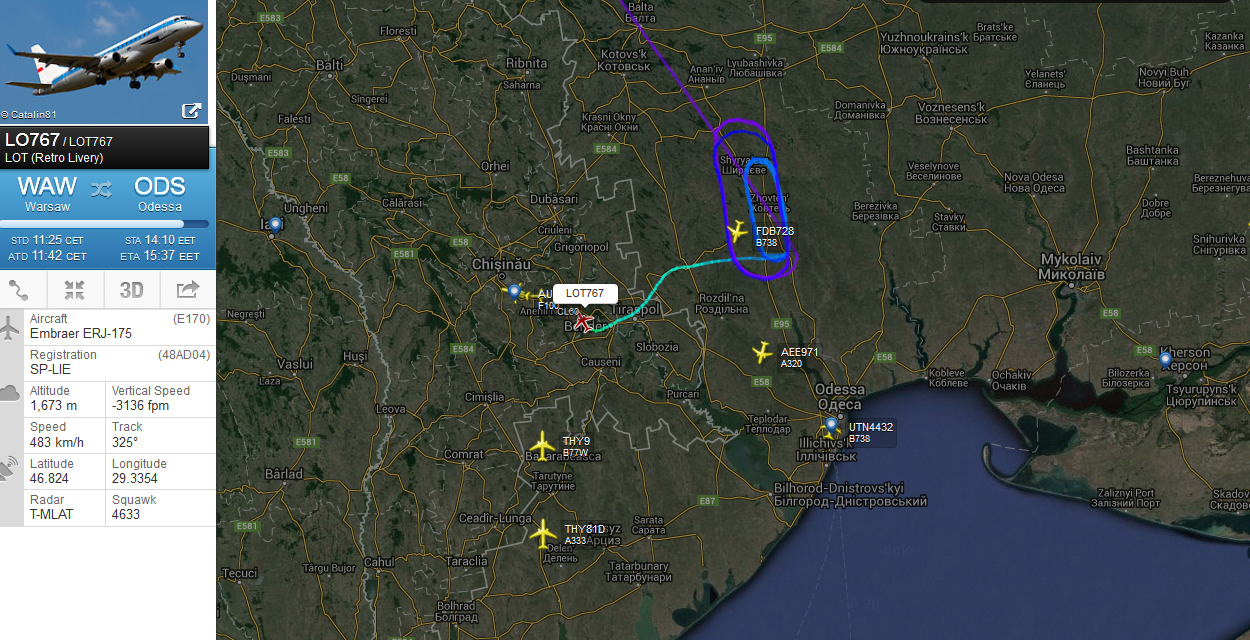Viewport: 1250px width, 640px height.
Task: Click the Chisinau airport pin marker
Action: [514, 292]
